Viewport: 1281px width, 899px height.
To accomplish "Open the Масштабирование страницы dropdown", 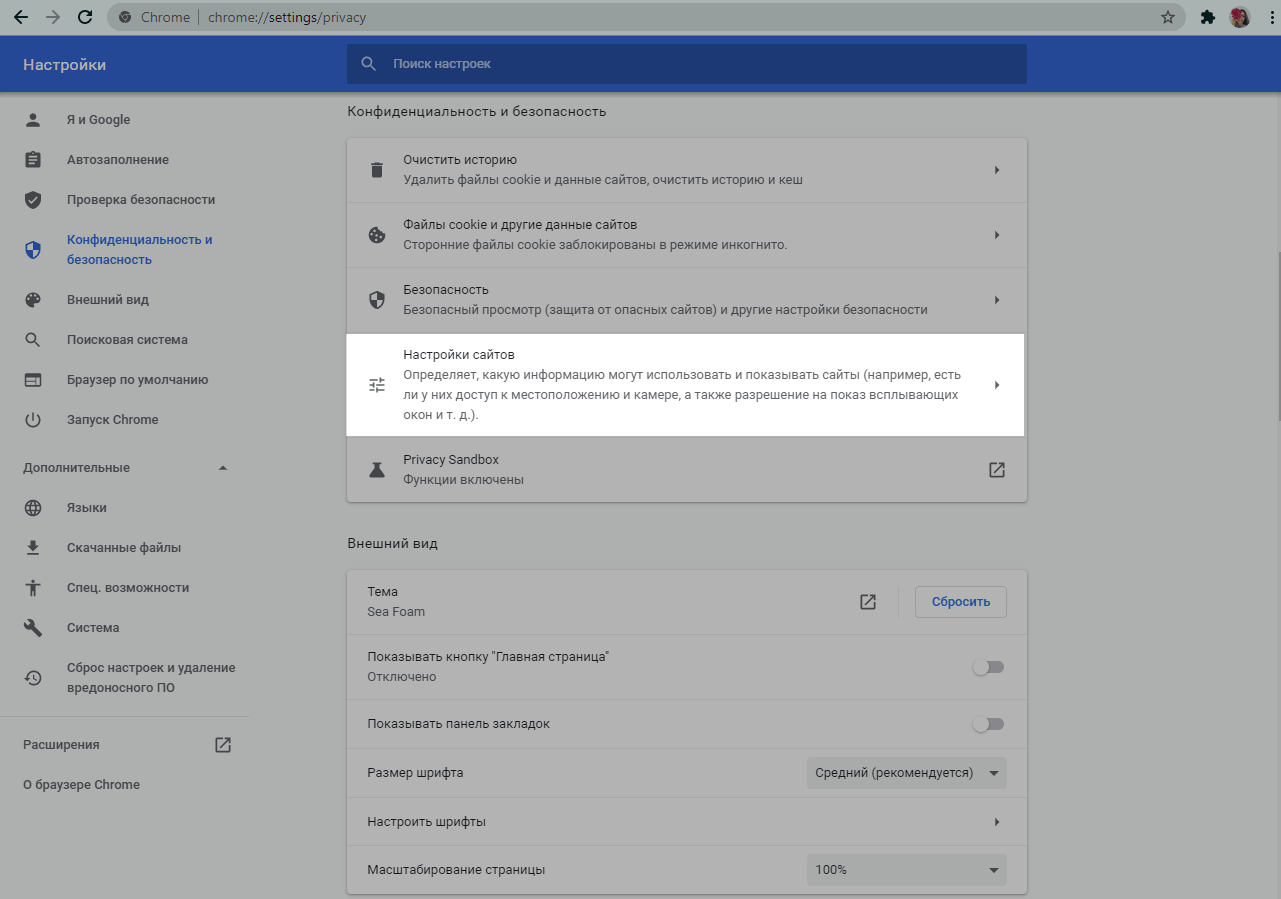I will tap(905, 869).
